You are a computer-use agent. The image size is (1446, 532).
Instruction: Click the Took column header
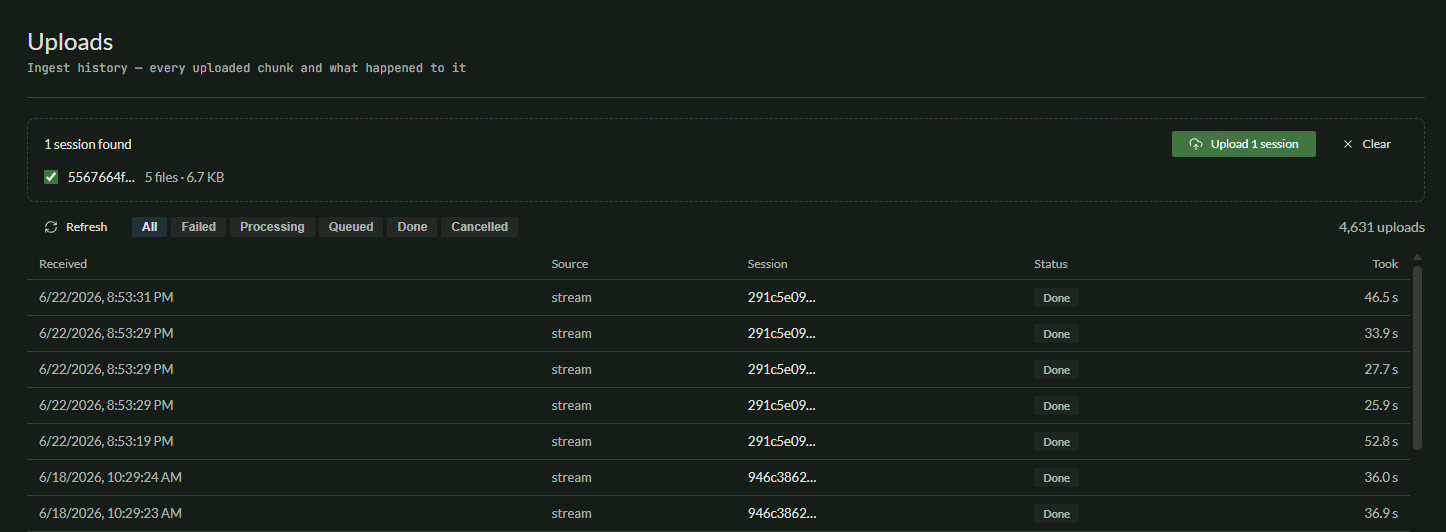1385,264
